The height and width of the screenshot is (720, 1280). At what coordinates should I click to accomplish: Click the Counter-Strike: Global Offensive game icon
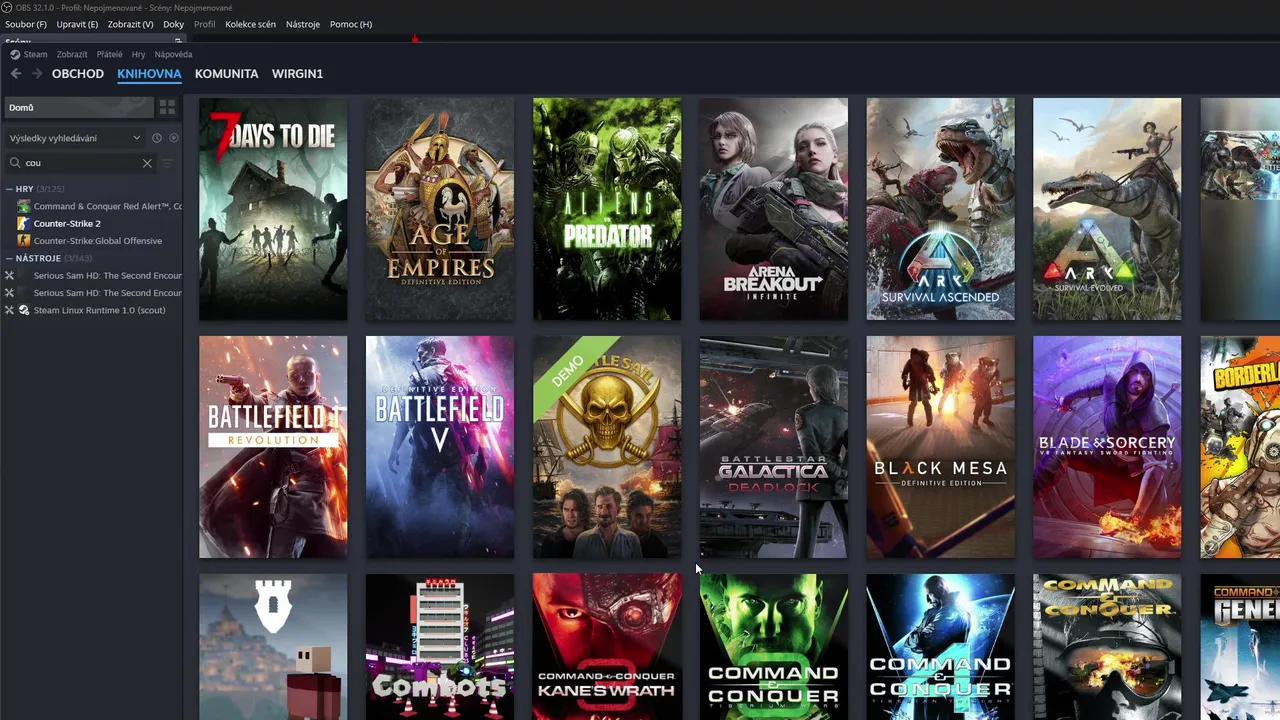click(24, 241)
